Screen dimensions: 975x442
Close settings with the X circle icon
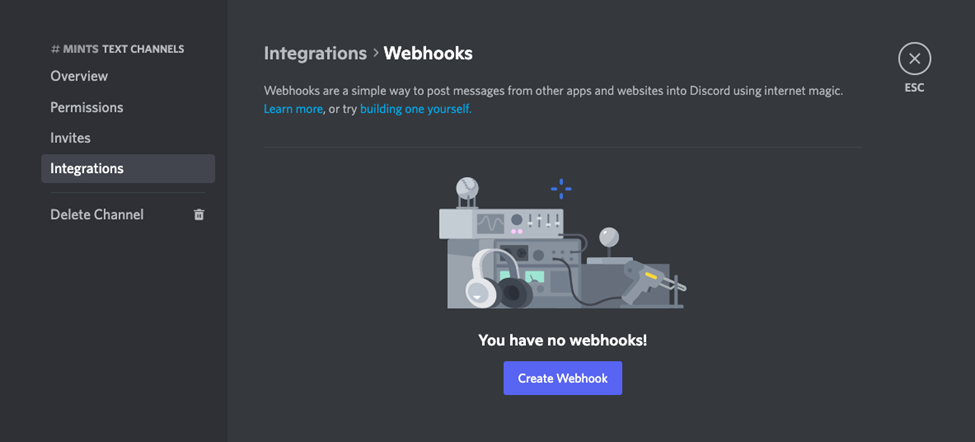(914, 58)
